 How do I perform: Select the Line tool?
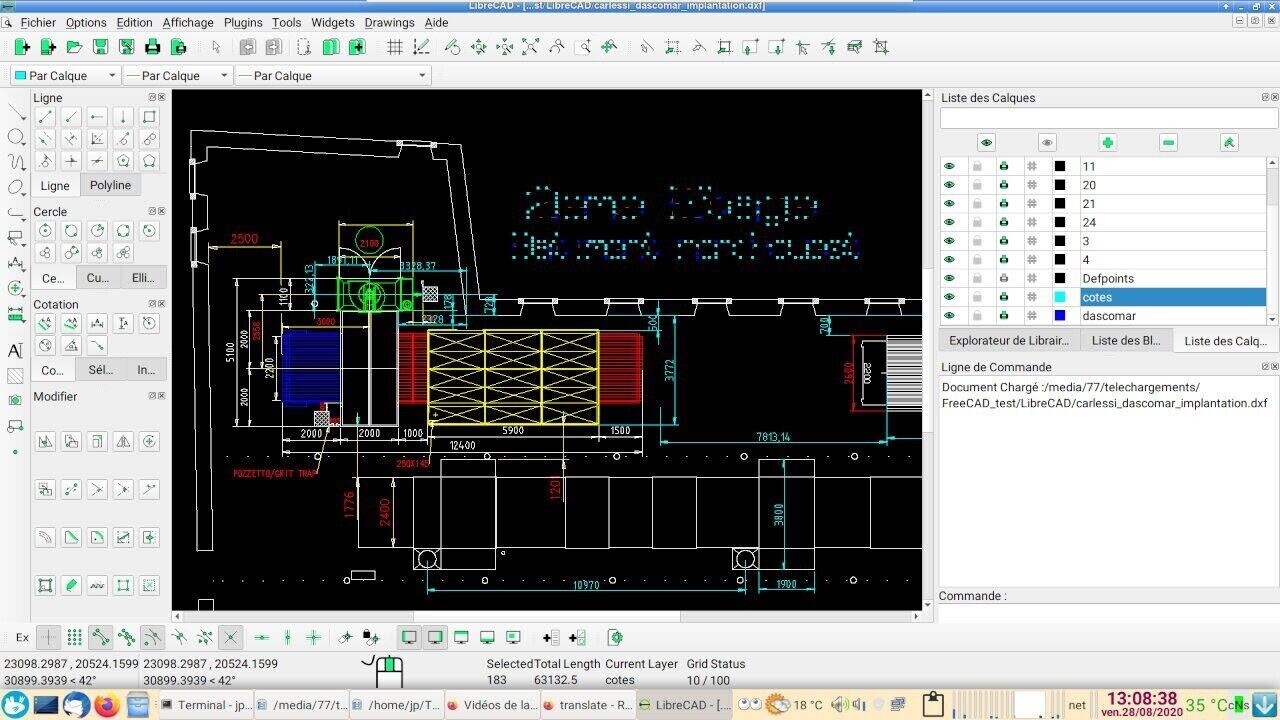54,186
